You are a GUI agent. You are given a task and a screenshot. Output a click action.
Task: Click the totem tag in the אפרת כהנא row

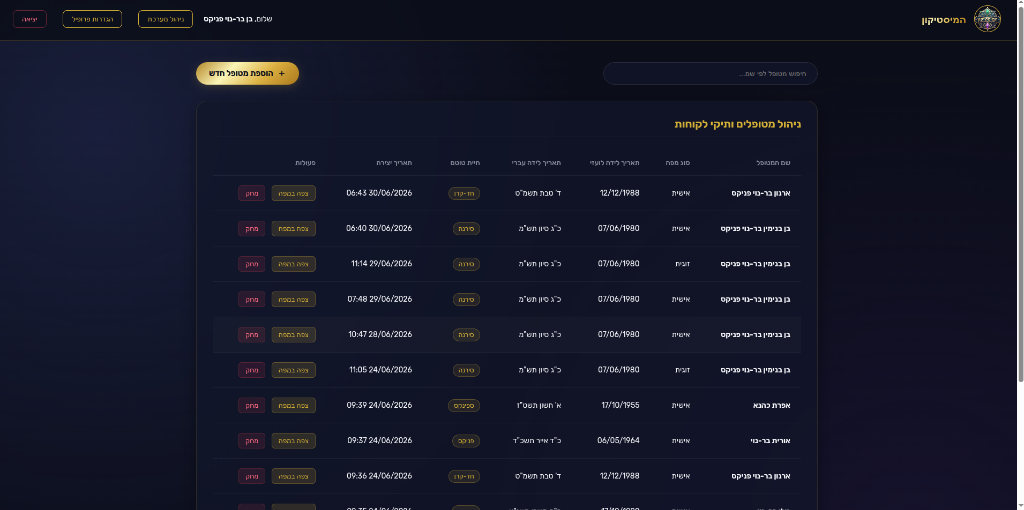tap(464, 406)
